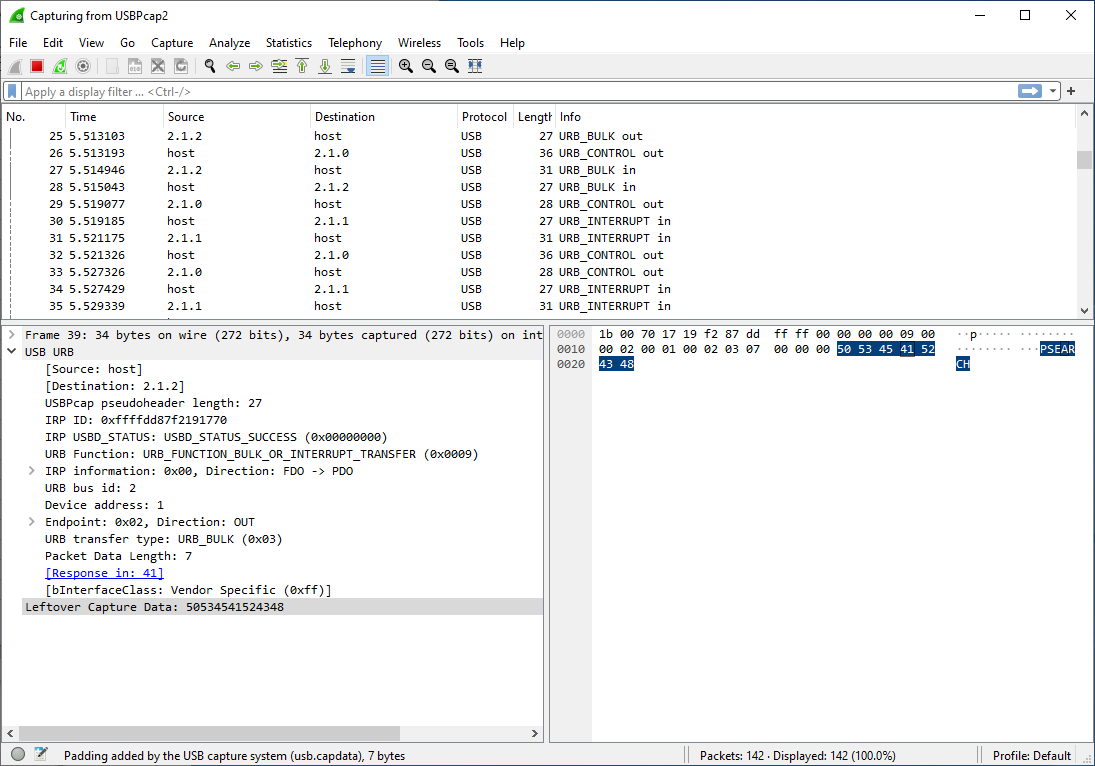Open the Statistics menu
Image resolution: width=1095 pixels, height=766 pixels.
click(288, 43)
